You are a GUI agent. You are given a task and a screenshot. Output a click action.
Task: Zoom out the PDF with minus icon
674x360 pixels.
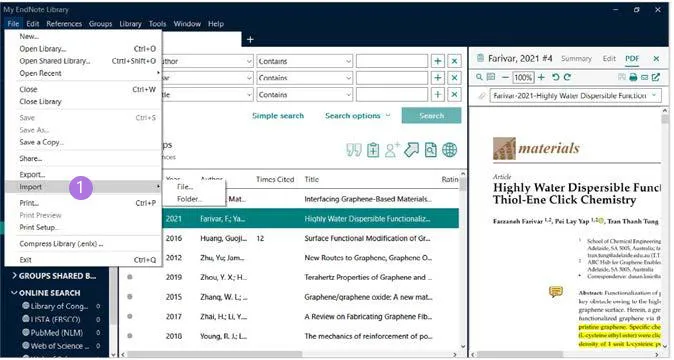tap(505, 77)
